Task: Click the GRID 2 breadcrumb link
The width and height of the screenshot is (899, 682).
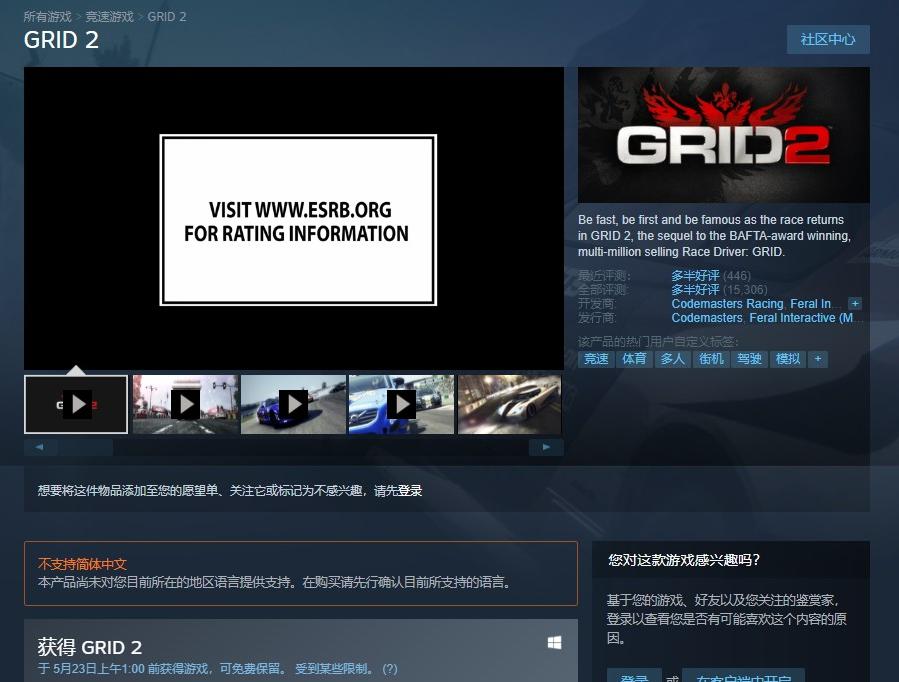Action: [167, 17]
